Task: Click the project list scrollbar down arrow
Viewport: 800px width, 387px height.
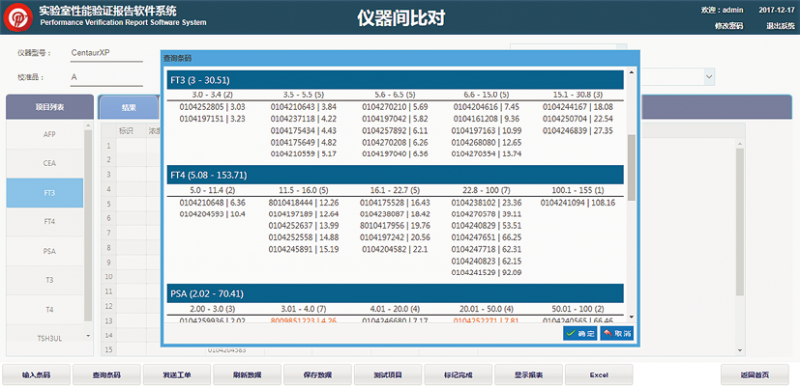Action: pos(88,336)
